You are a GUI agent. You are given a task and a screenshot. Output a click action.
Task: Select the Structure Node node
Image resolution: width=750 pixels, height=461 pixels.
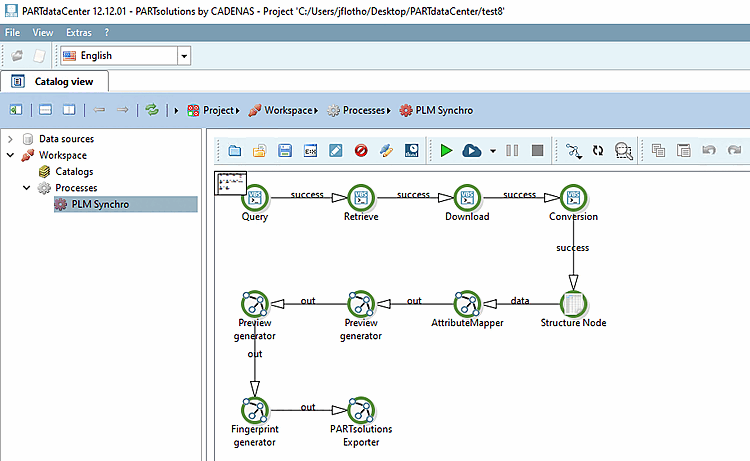[x=574, y=304]
